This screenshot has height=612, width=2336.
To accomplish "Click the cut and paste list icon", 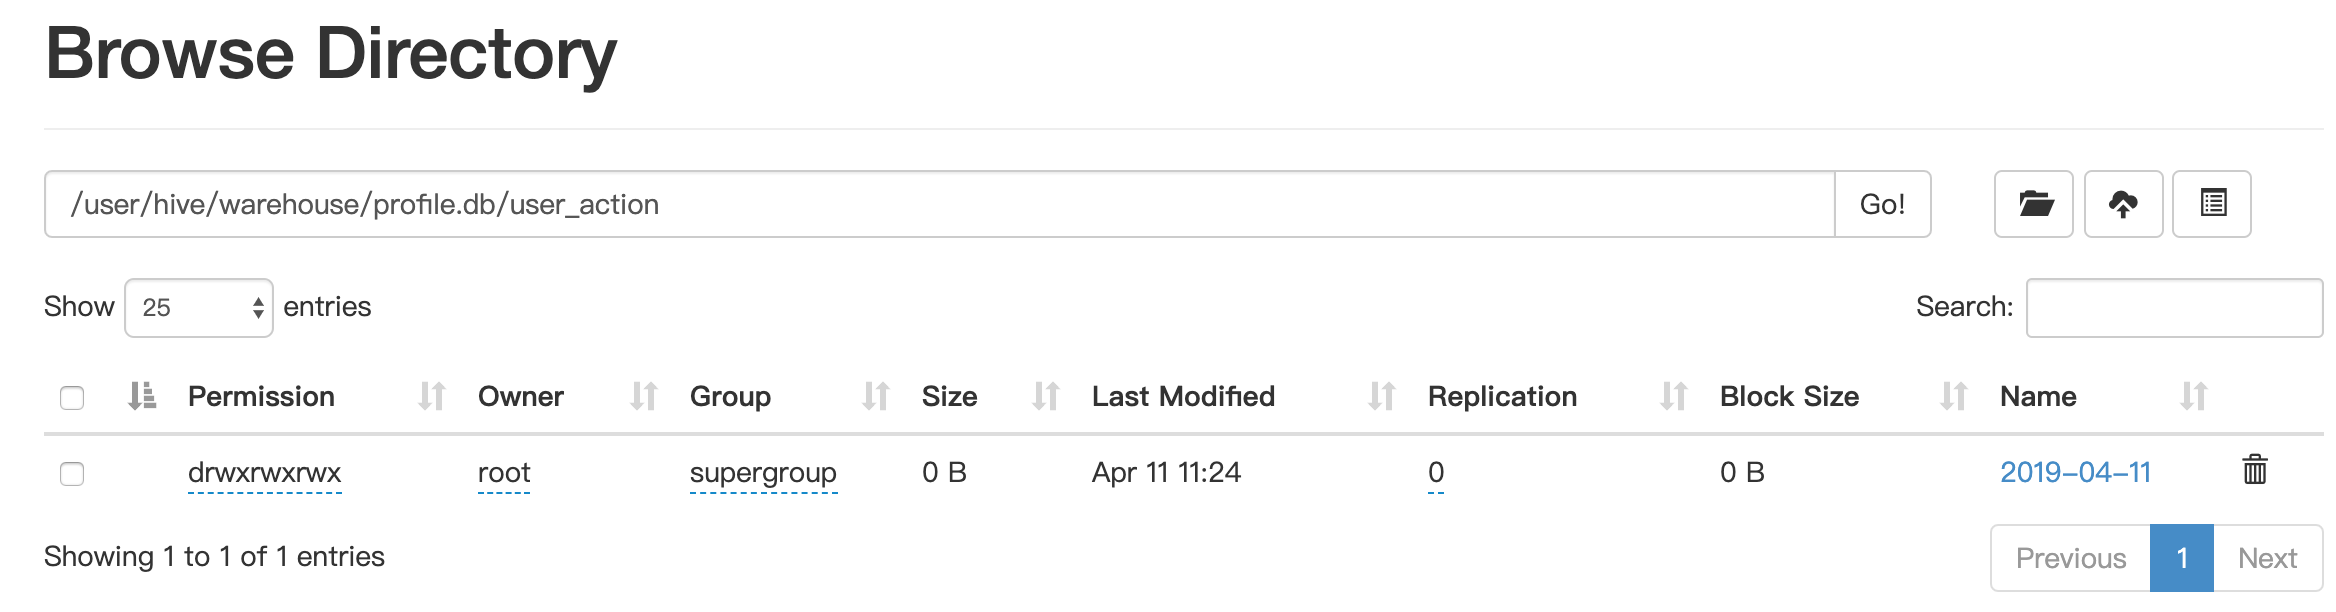I will 2212,204.
